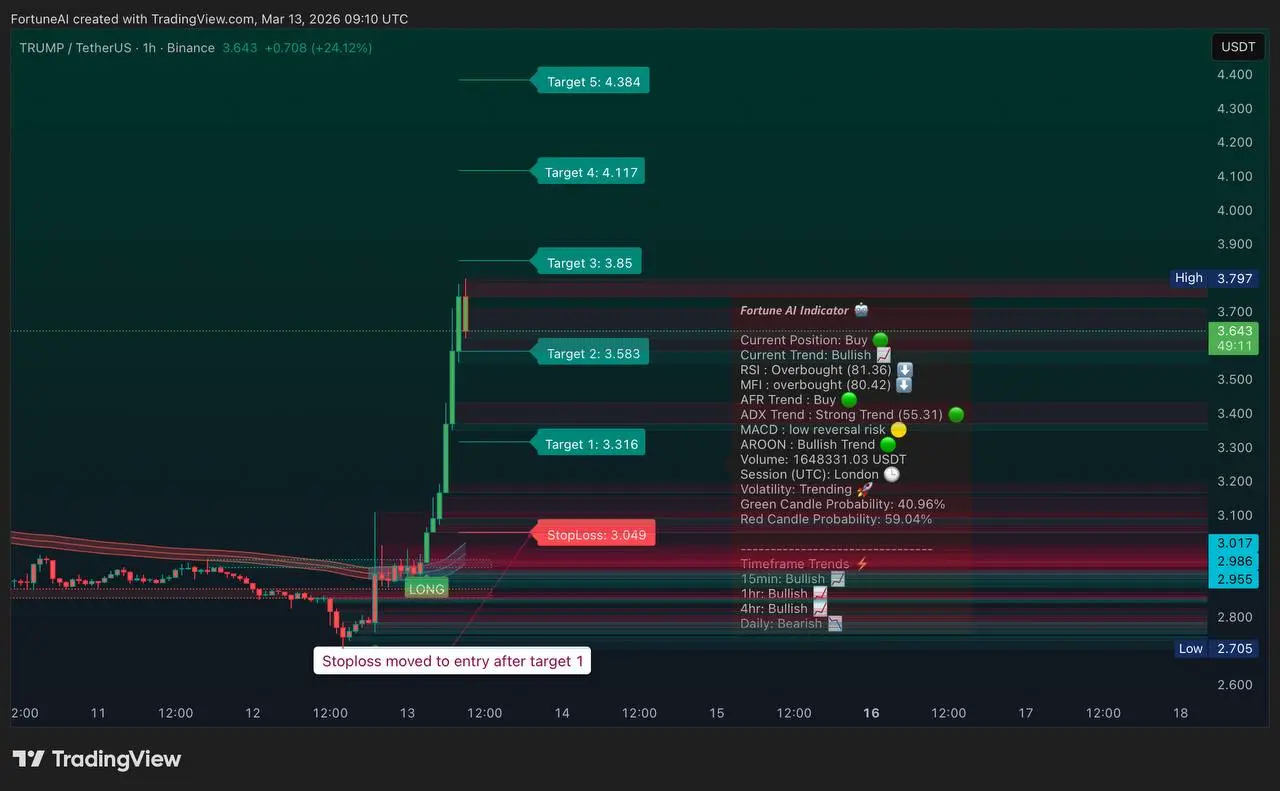Click date label 16 on the time axis
This screenshot has height=791, width=1280.
(x=871, y=713)
